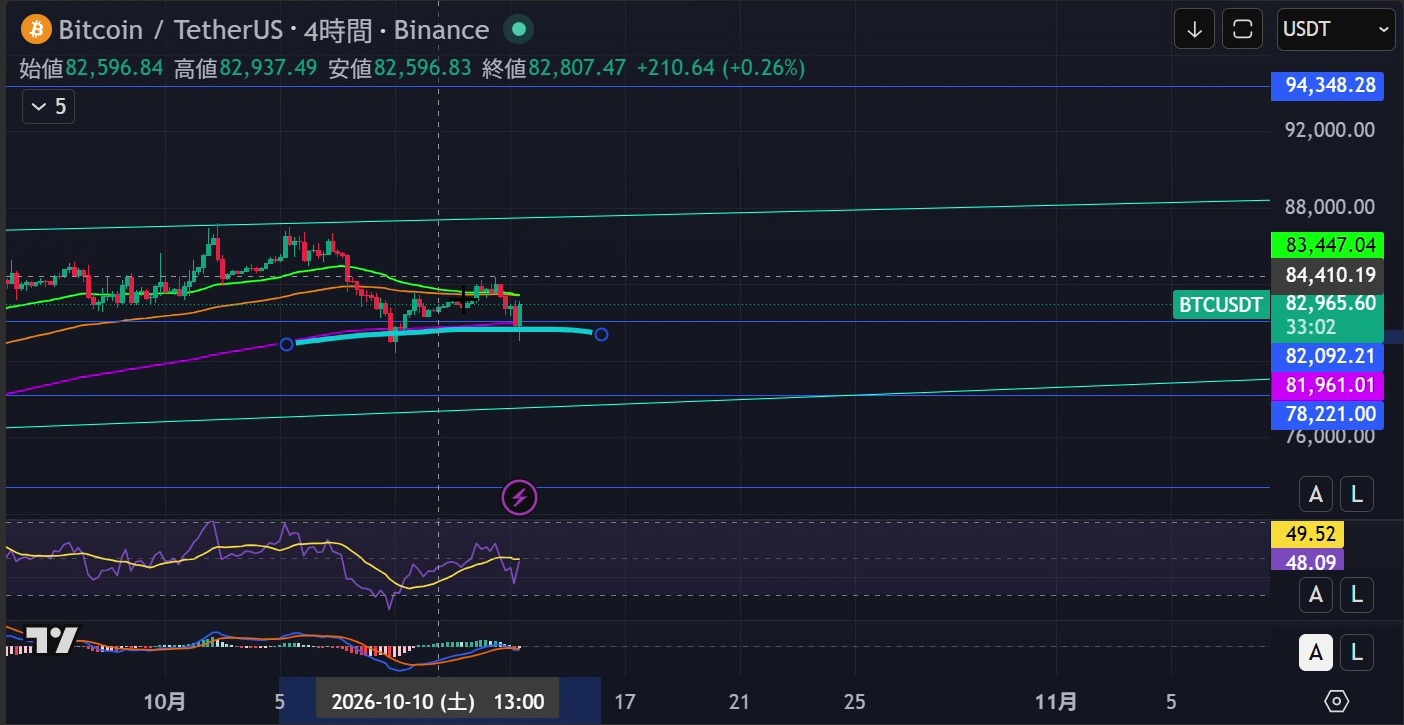Viewport: 1404px width, 725px height.
Task: Click the 84,410.19 crosshair price label
Action: 1327,275
